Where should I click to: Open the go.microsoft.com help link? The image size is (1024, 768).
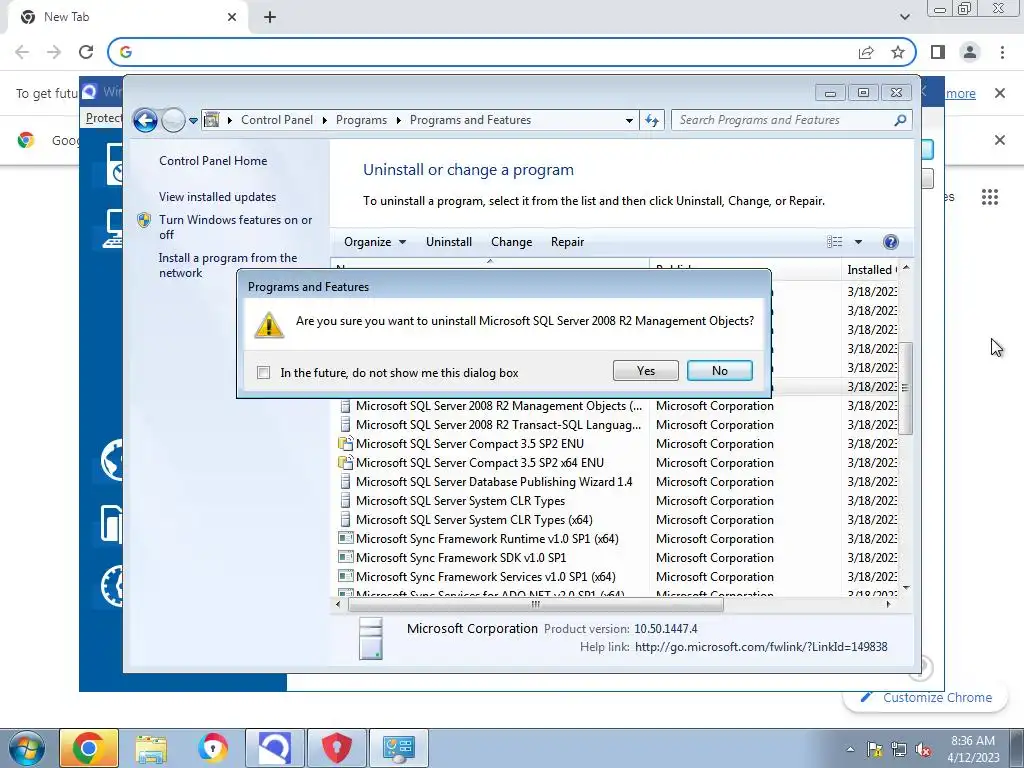tap(761, 647)
